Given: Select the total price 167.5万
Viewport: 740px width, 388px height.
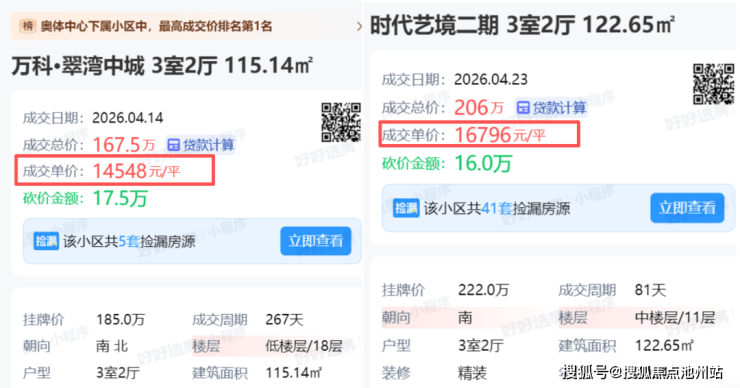Looking at the screenshot, I should (x=124, y=145).
